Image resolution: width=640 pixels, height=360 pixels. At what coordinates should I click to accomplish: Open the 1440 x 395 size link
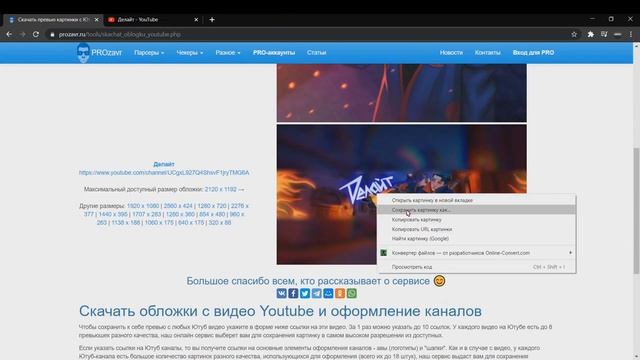[113, 214]
